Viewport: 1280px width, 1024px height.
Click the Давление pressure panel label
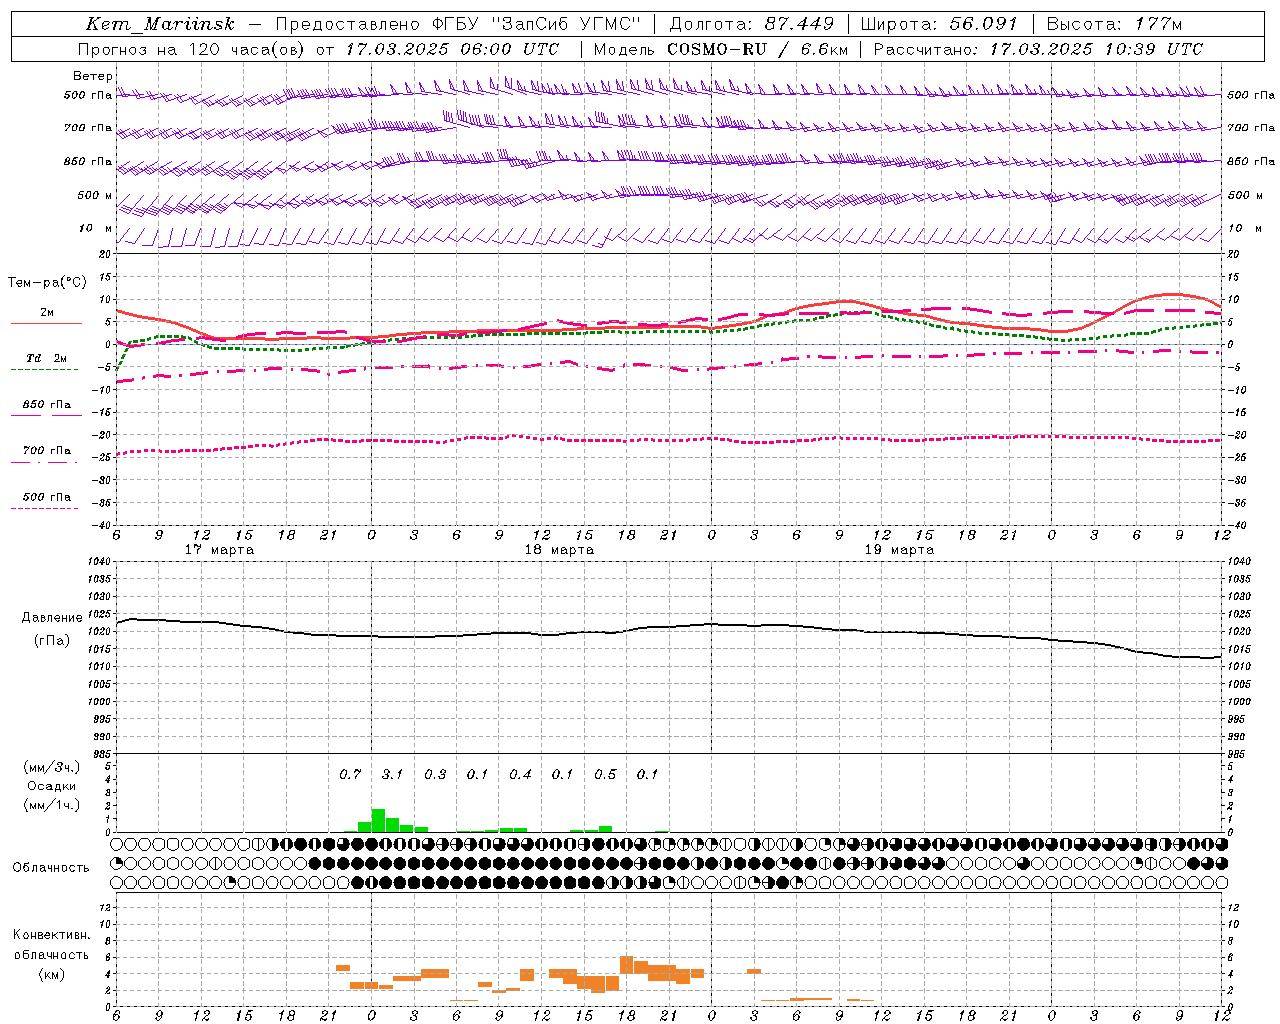pyautogui.click(x=52, y=618)
